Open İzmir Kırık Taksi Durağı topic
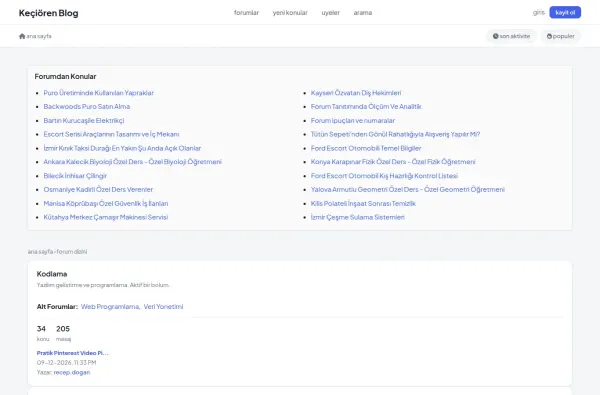This screenshot has height=395, width=600. pyautogui.click(x=122, y=148)
